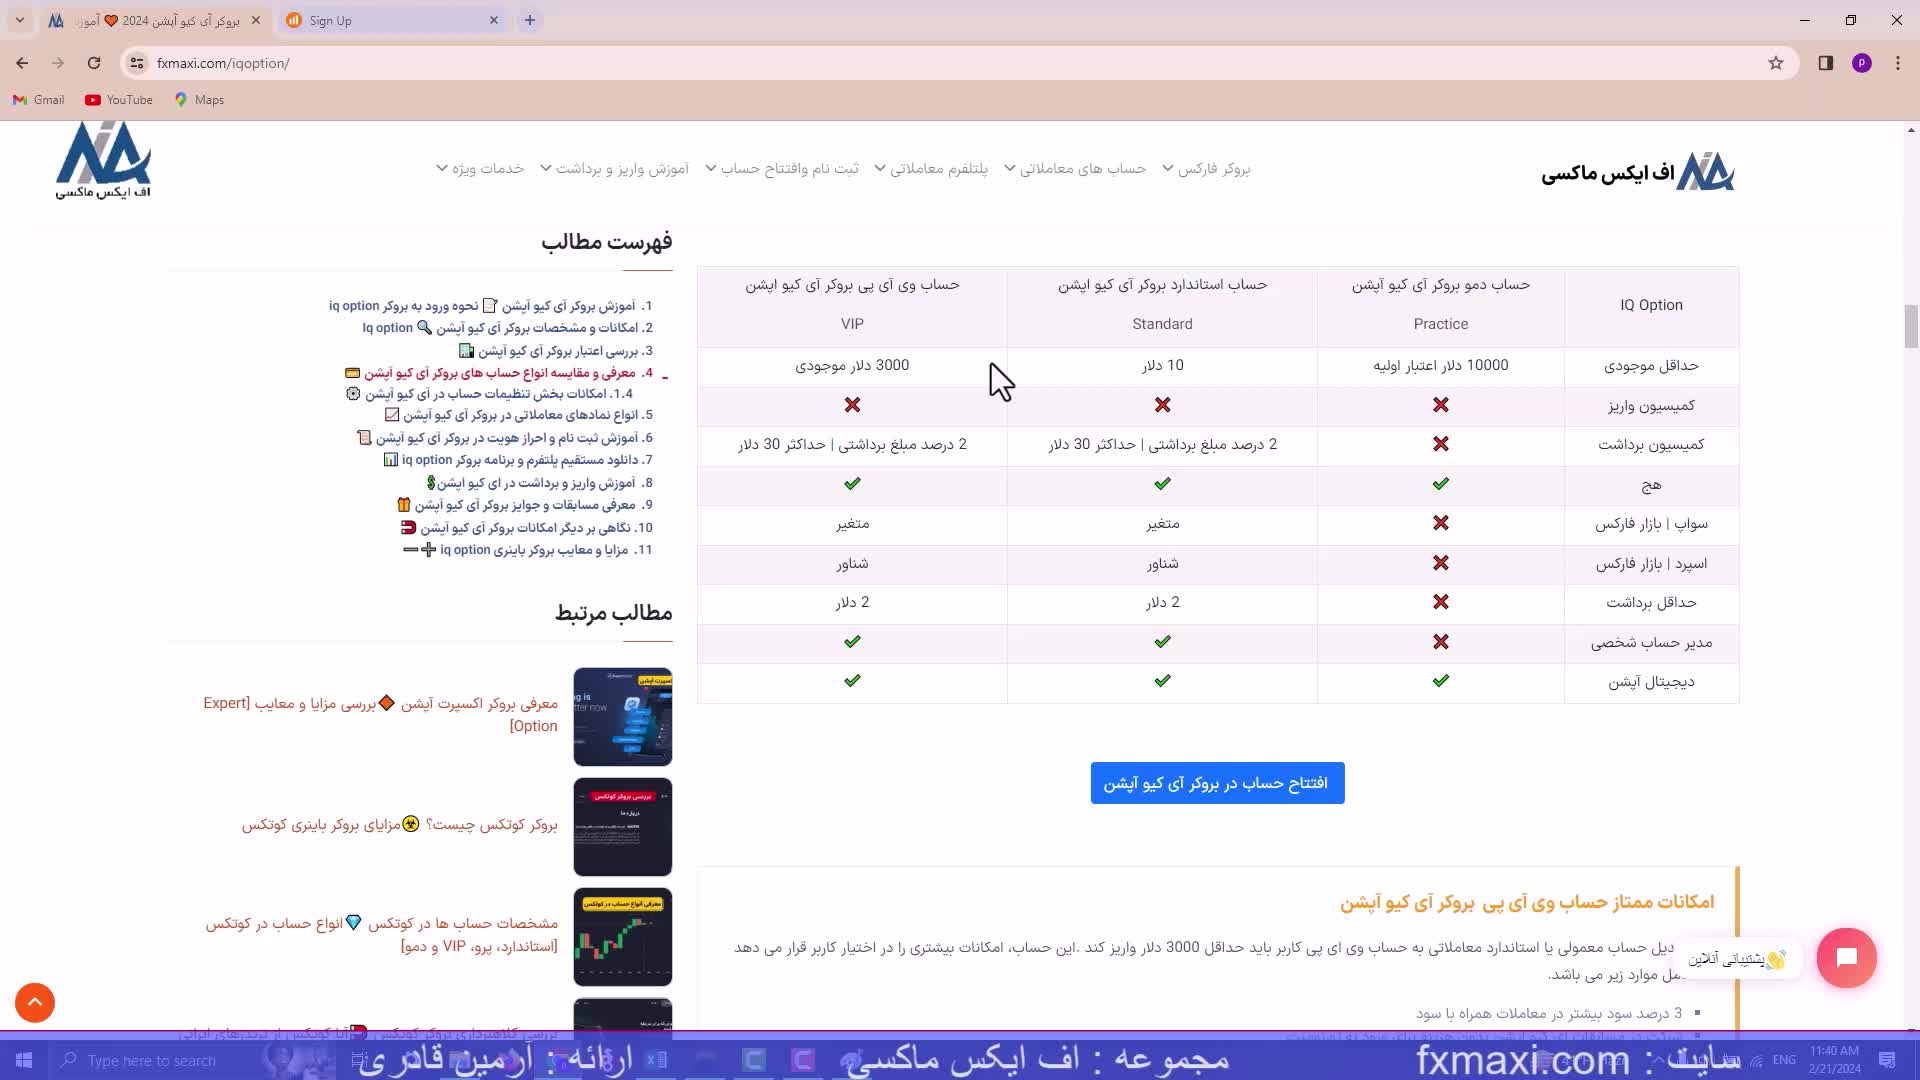Click the scroll-to-top arrow icon
This screenshot has width=1920, height=1080.
[x=34, y=1002]
